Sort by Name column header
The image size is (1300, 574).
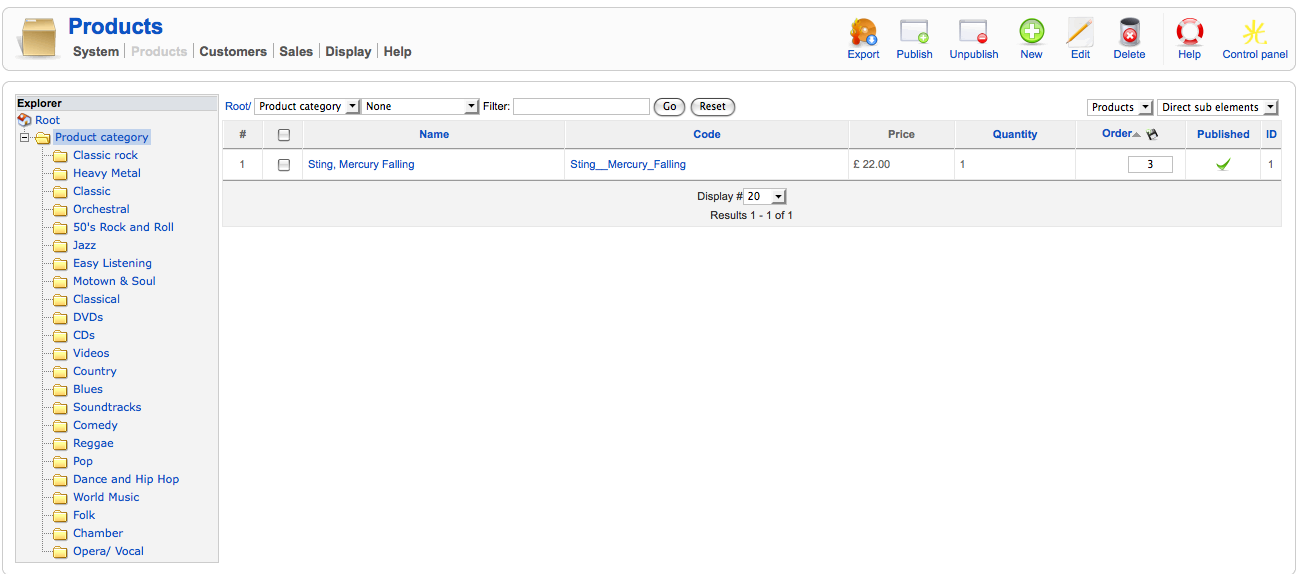[x=434, y=135]
